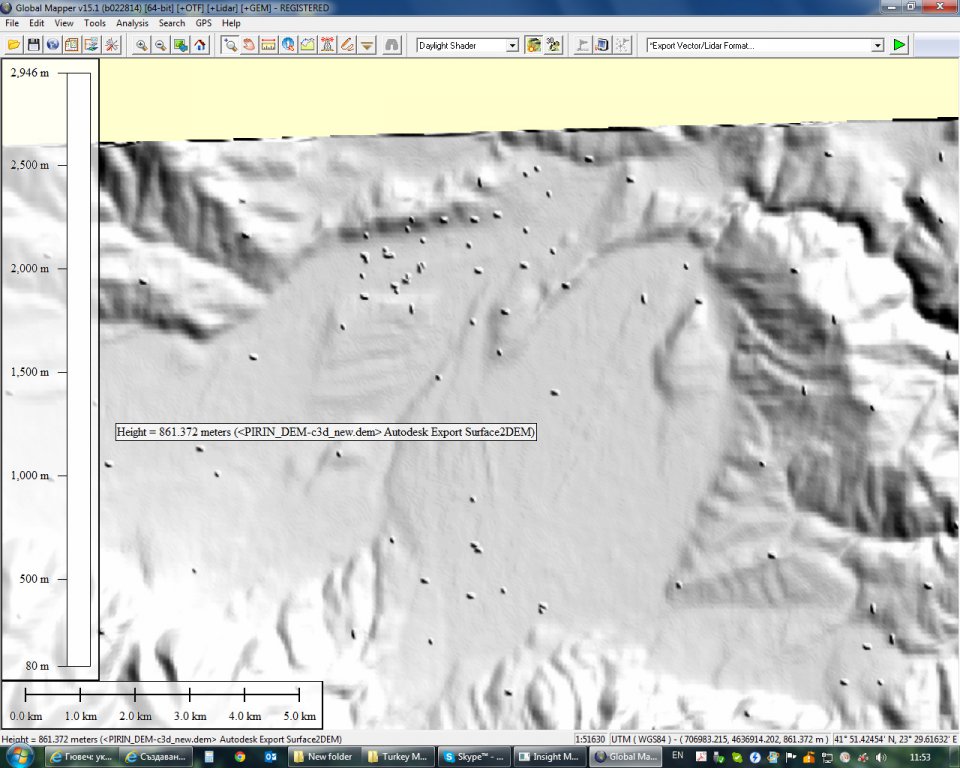Open the Analysis menu

coord(132,22)
